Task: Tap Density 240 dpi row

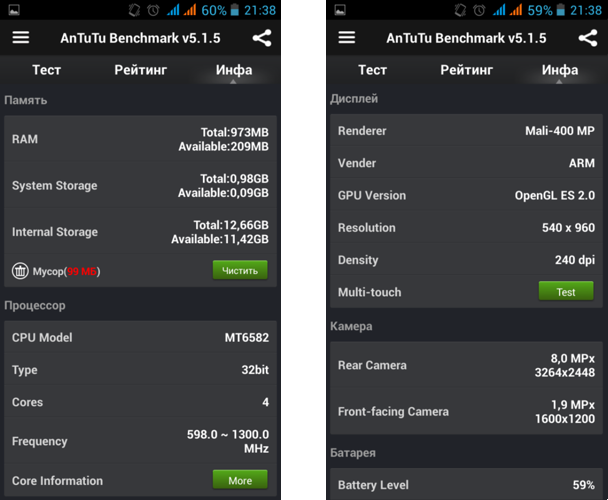Action: click(x=466, y=260)
